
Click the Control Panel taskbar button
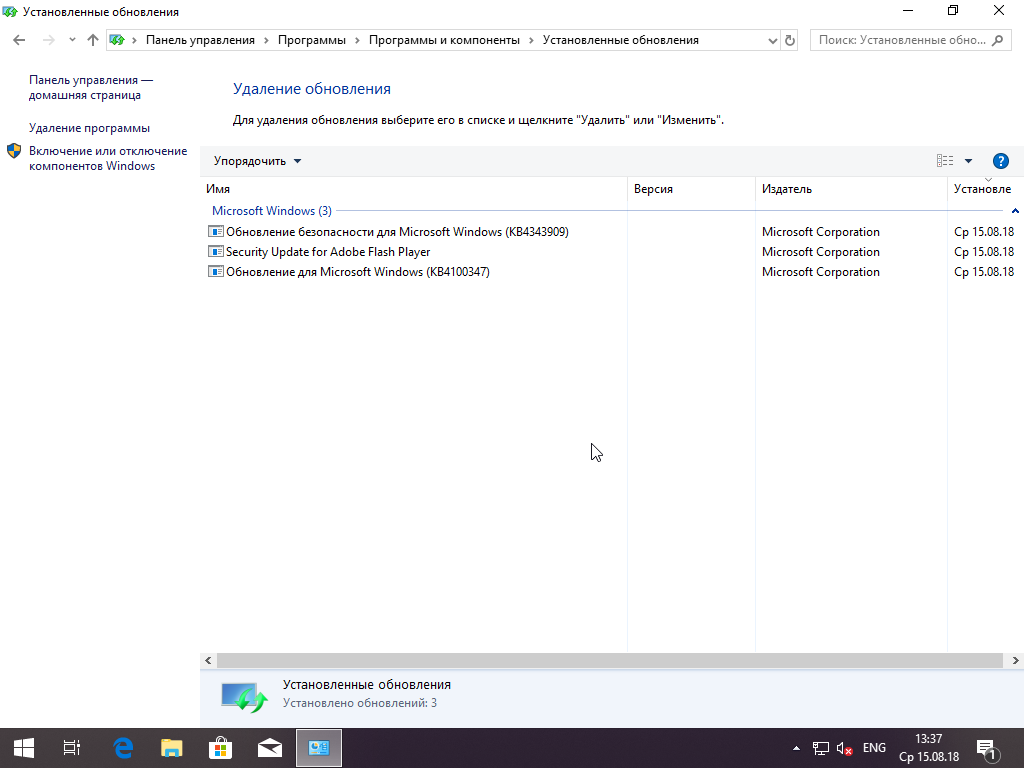pyautogui.click(x=319, y=748)
